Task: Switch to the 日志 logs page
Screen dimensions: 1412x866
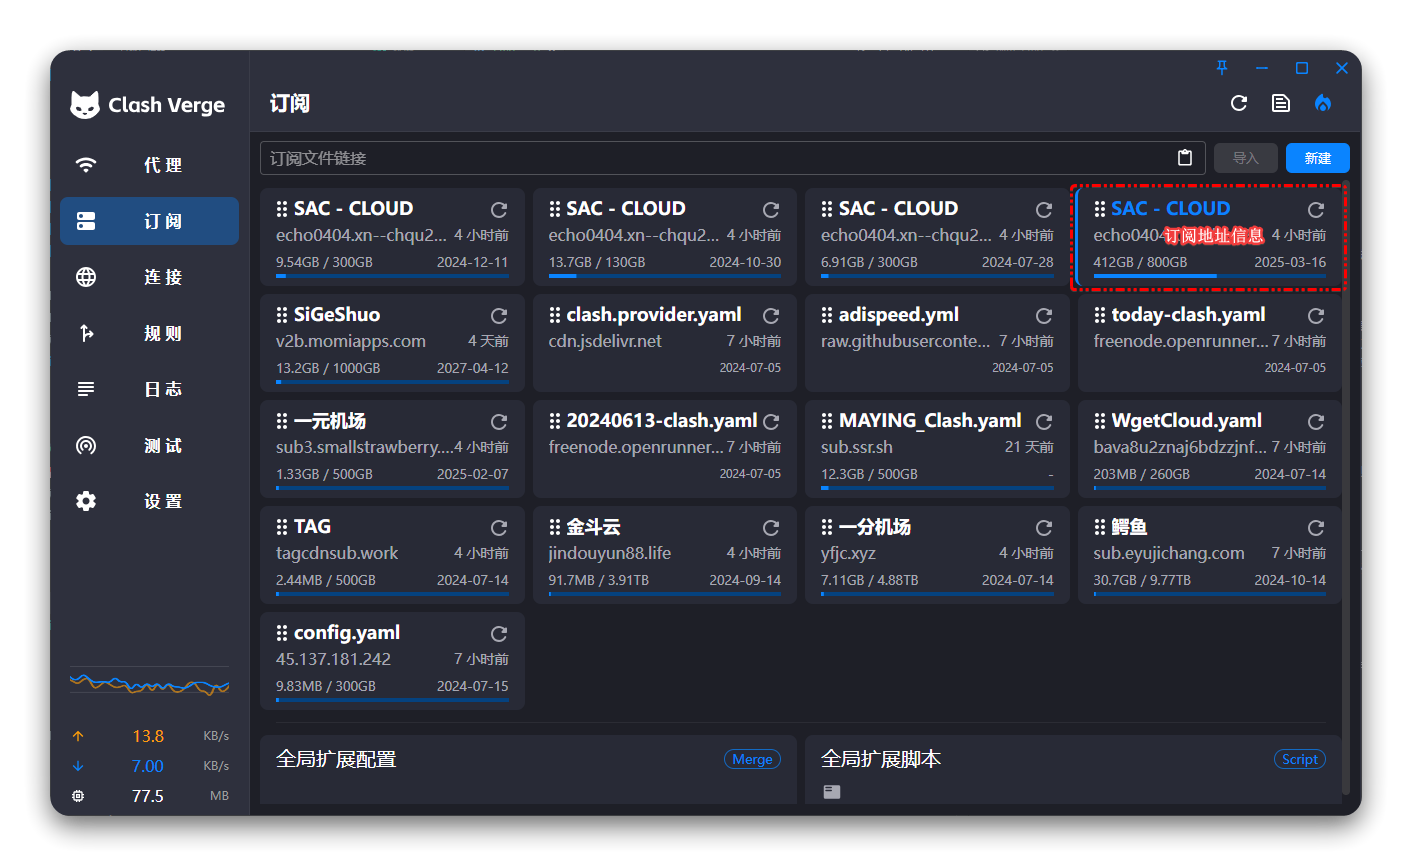Action: coord(150,389)
